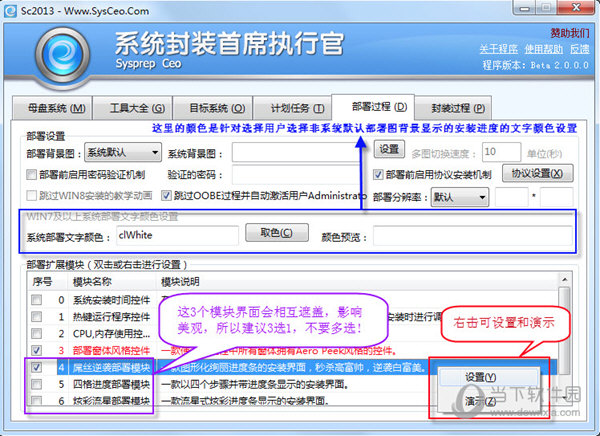The image size is (600, 436).
Task: Enable 部署前启用密码验证机制 checkbox
Action: (x=31, y=175)
